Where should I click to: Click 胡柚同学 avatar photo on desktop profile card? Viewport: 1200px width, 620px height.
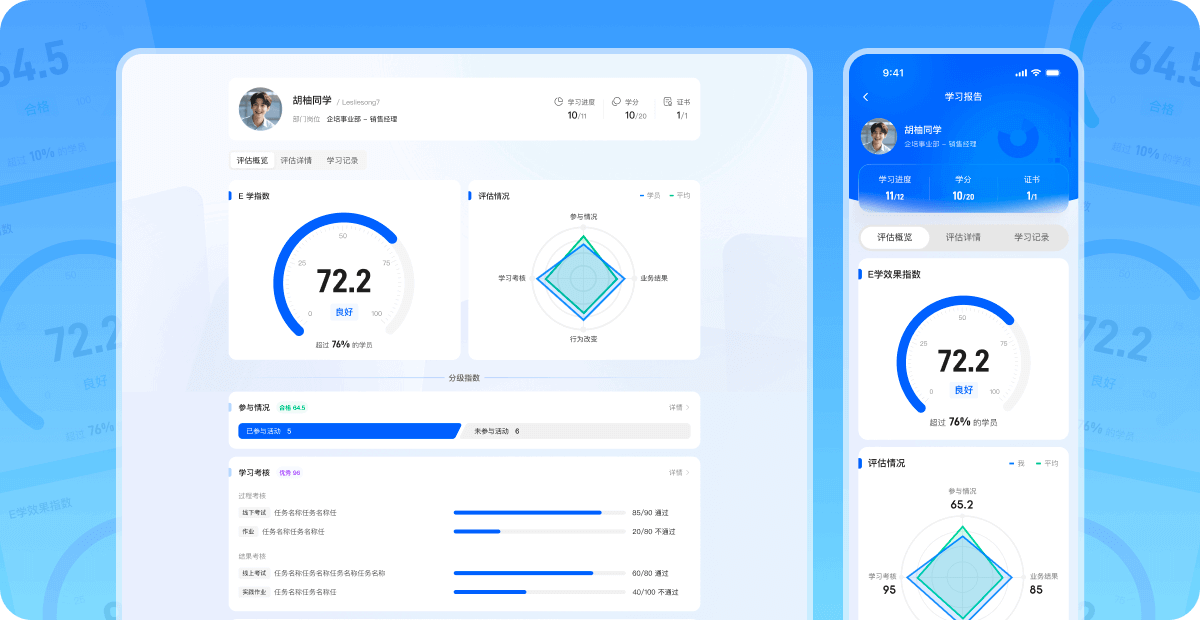(x=260, y=109)
